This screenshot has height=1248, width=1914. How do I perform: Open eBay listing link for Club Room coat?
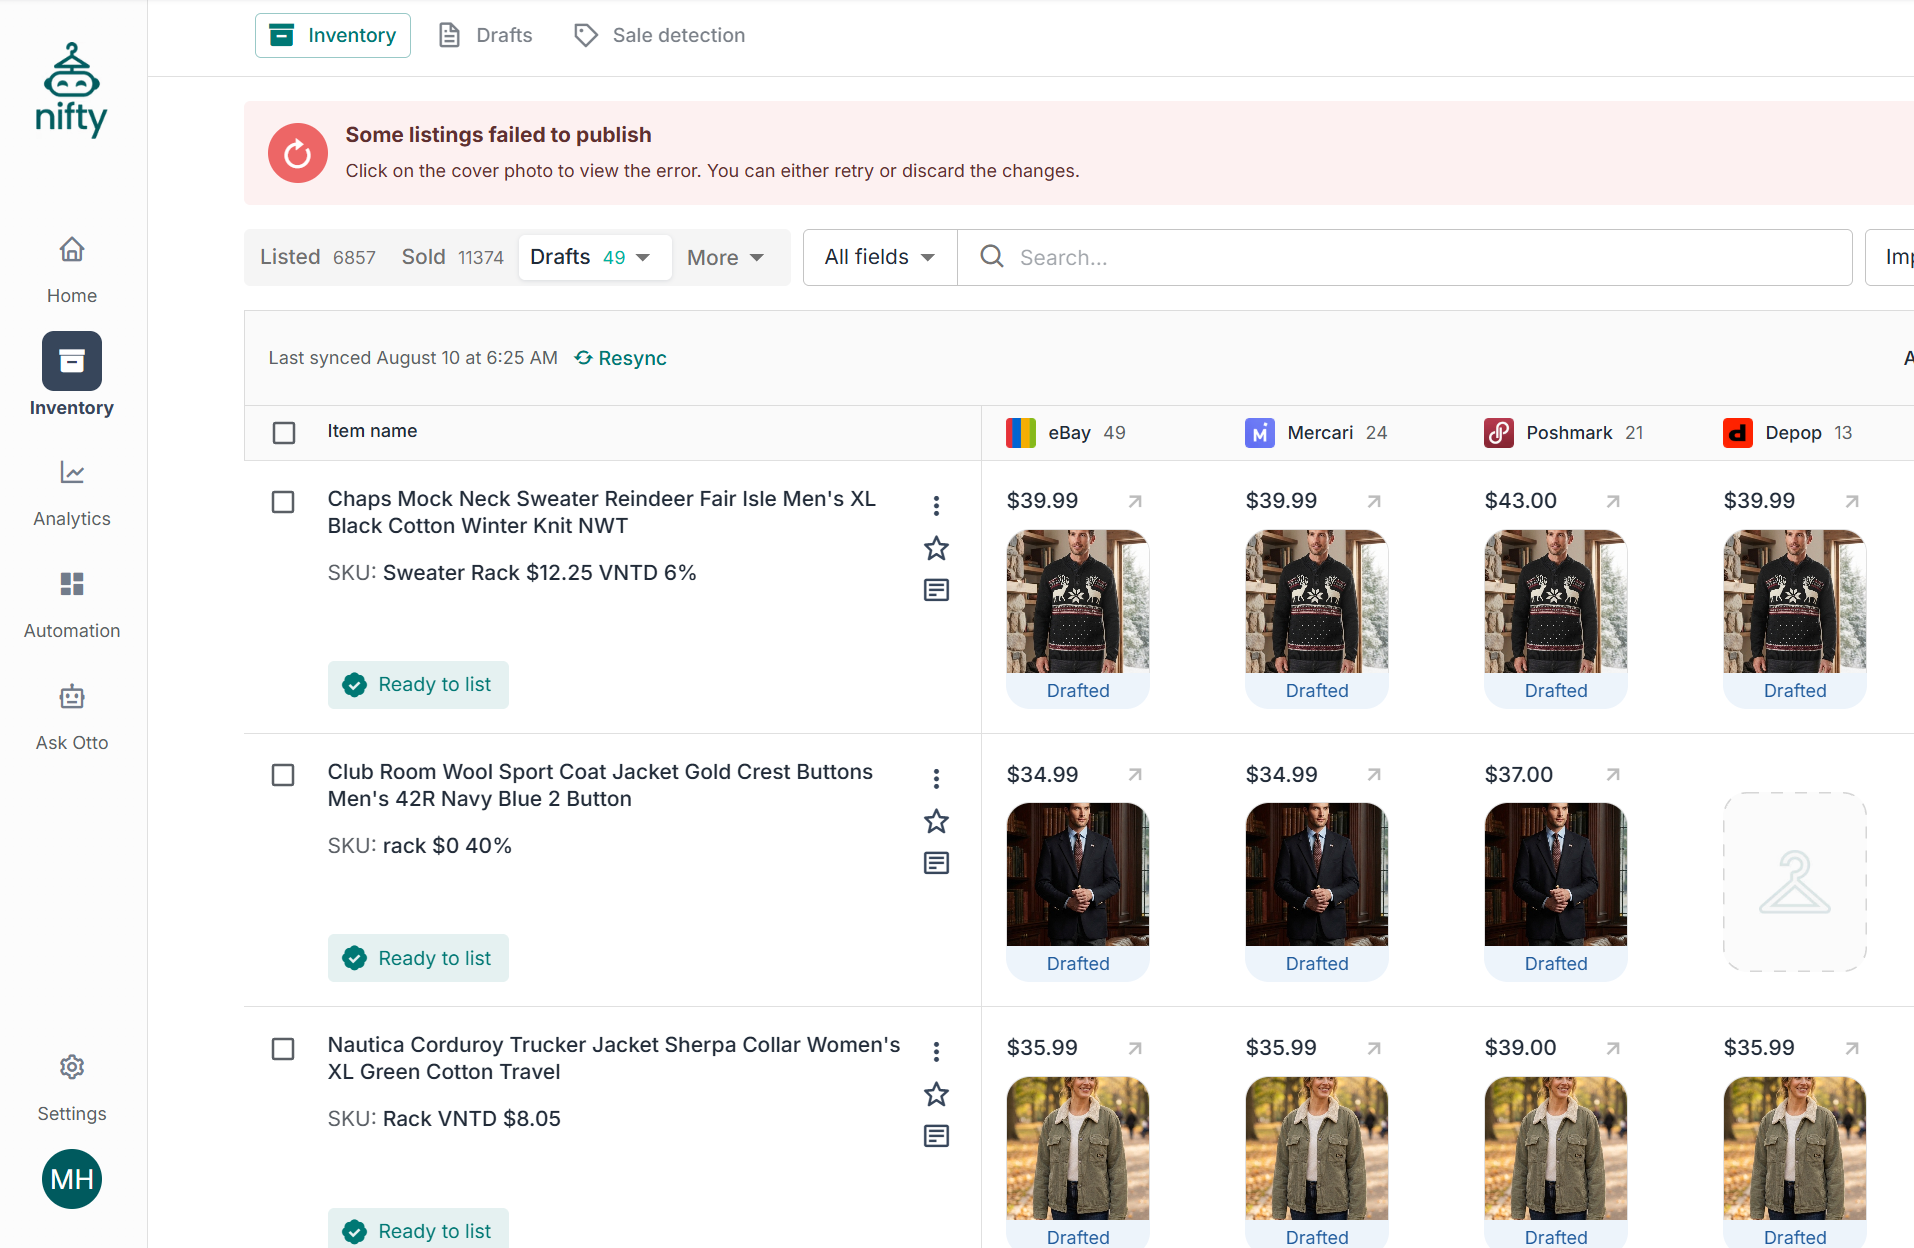[1135, 774]
